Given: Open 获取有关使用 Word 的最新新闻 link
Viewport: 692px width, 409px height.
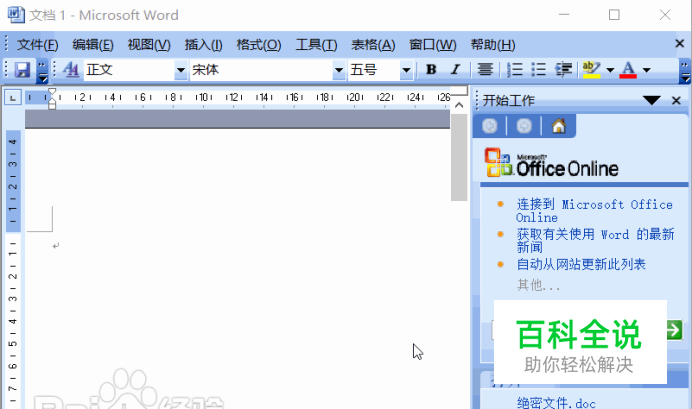Looking at the screenshot, I should (x=595, y=240).
